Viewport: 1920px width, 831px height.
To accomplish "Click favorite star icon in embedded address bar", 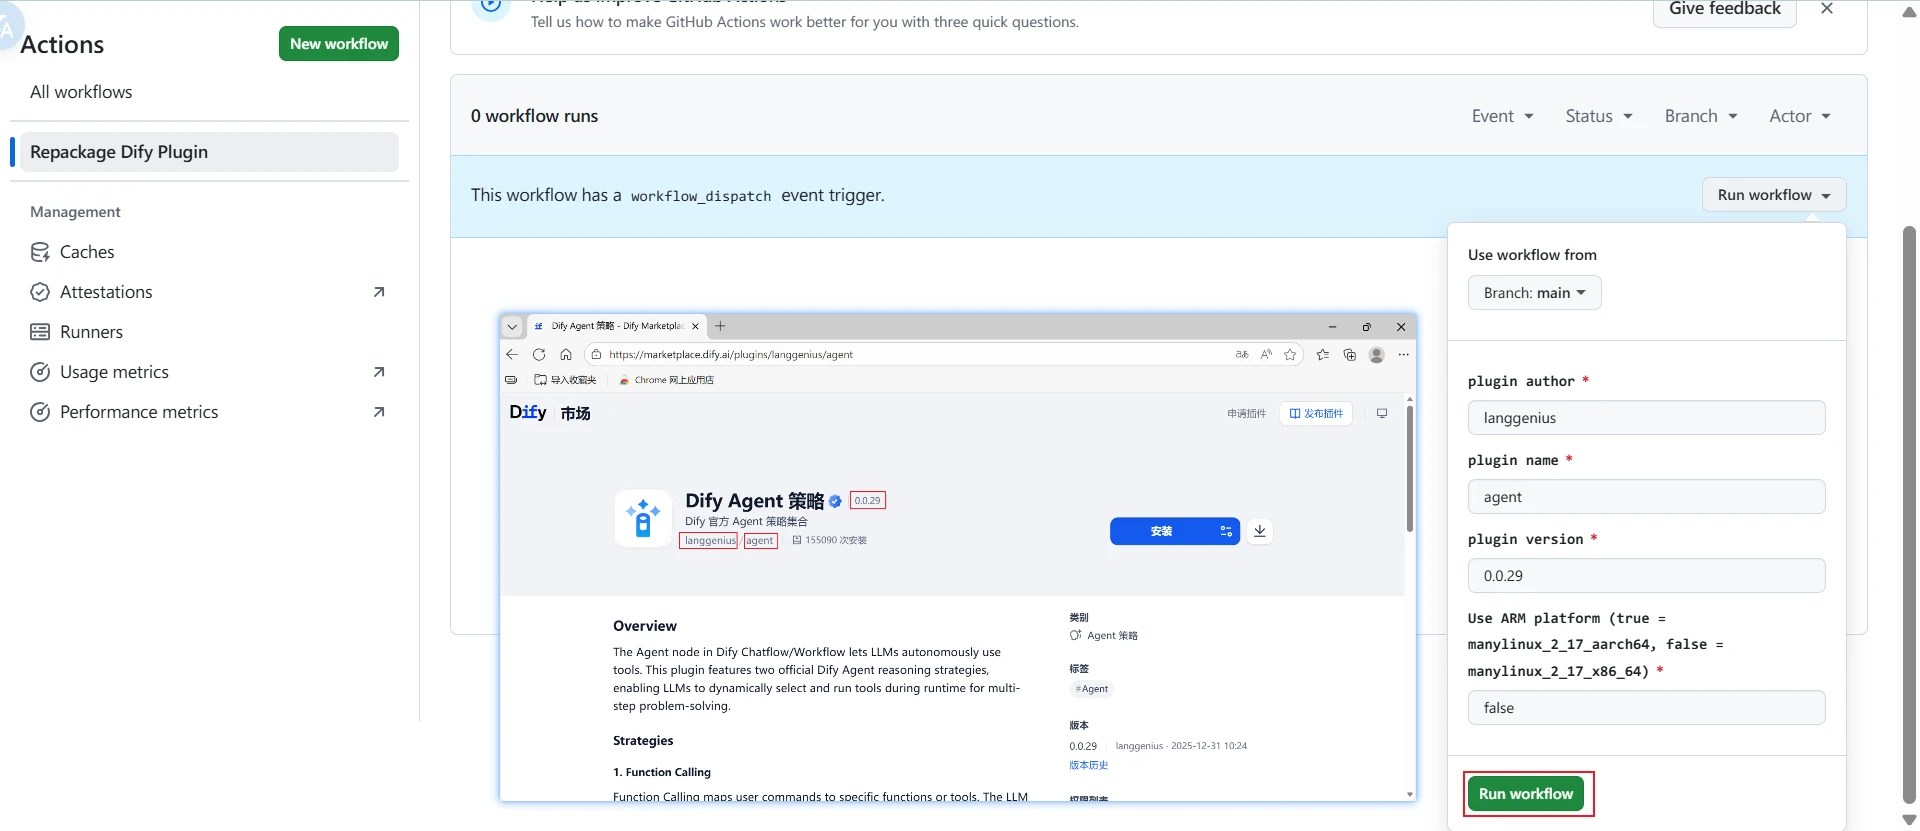I will tap(1290, 354).
